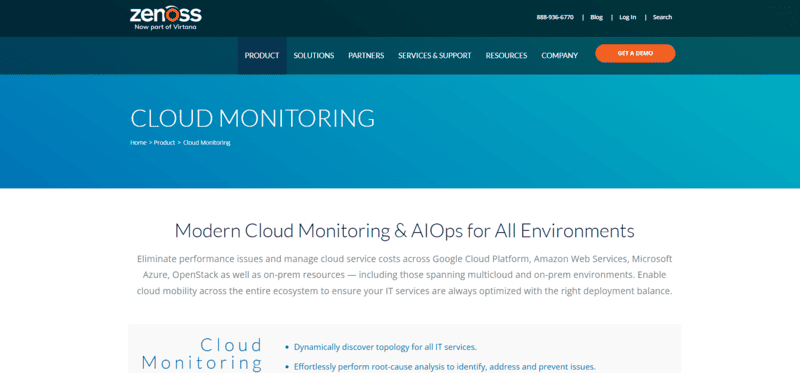Image resolution: width=800 pixels, height=373 pixels.
Task: Click Cloud Monitoring in the breadcrumb
Action: [x=207, y=143]
